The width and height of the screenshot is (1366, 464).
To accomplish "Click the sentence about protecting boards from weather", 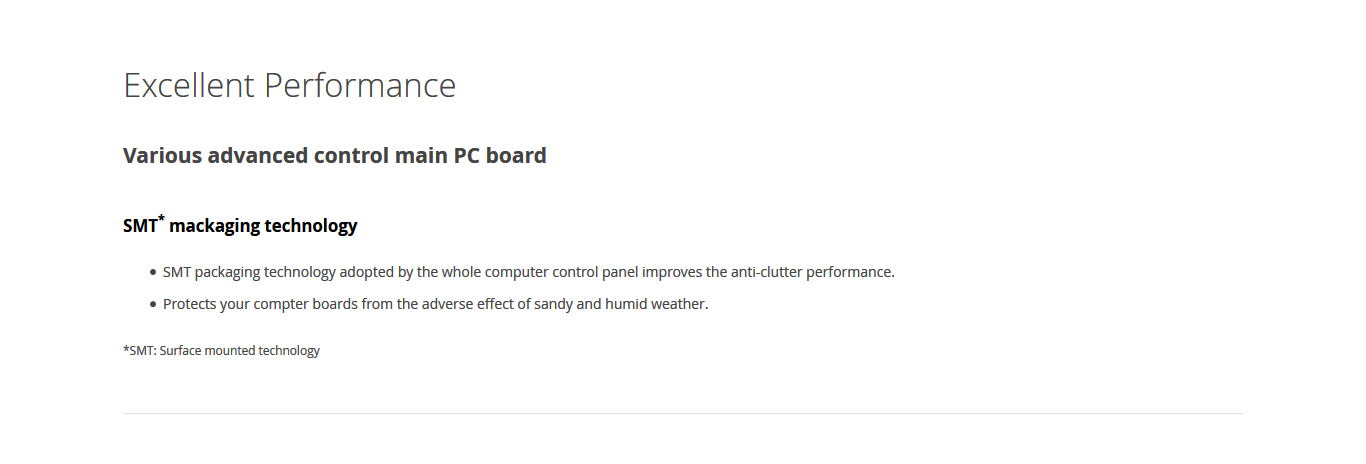I will point(435,304).
